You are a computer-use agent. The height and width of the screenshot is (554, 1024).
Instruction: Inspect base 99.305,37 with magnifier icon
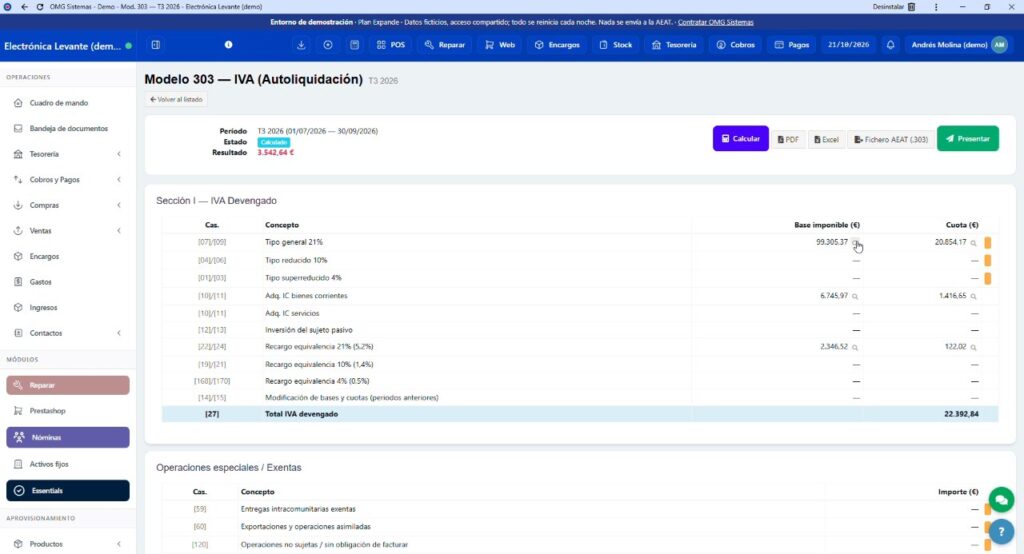tap(855, 243)
